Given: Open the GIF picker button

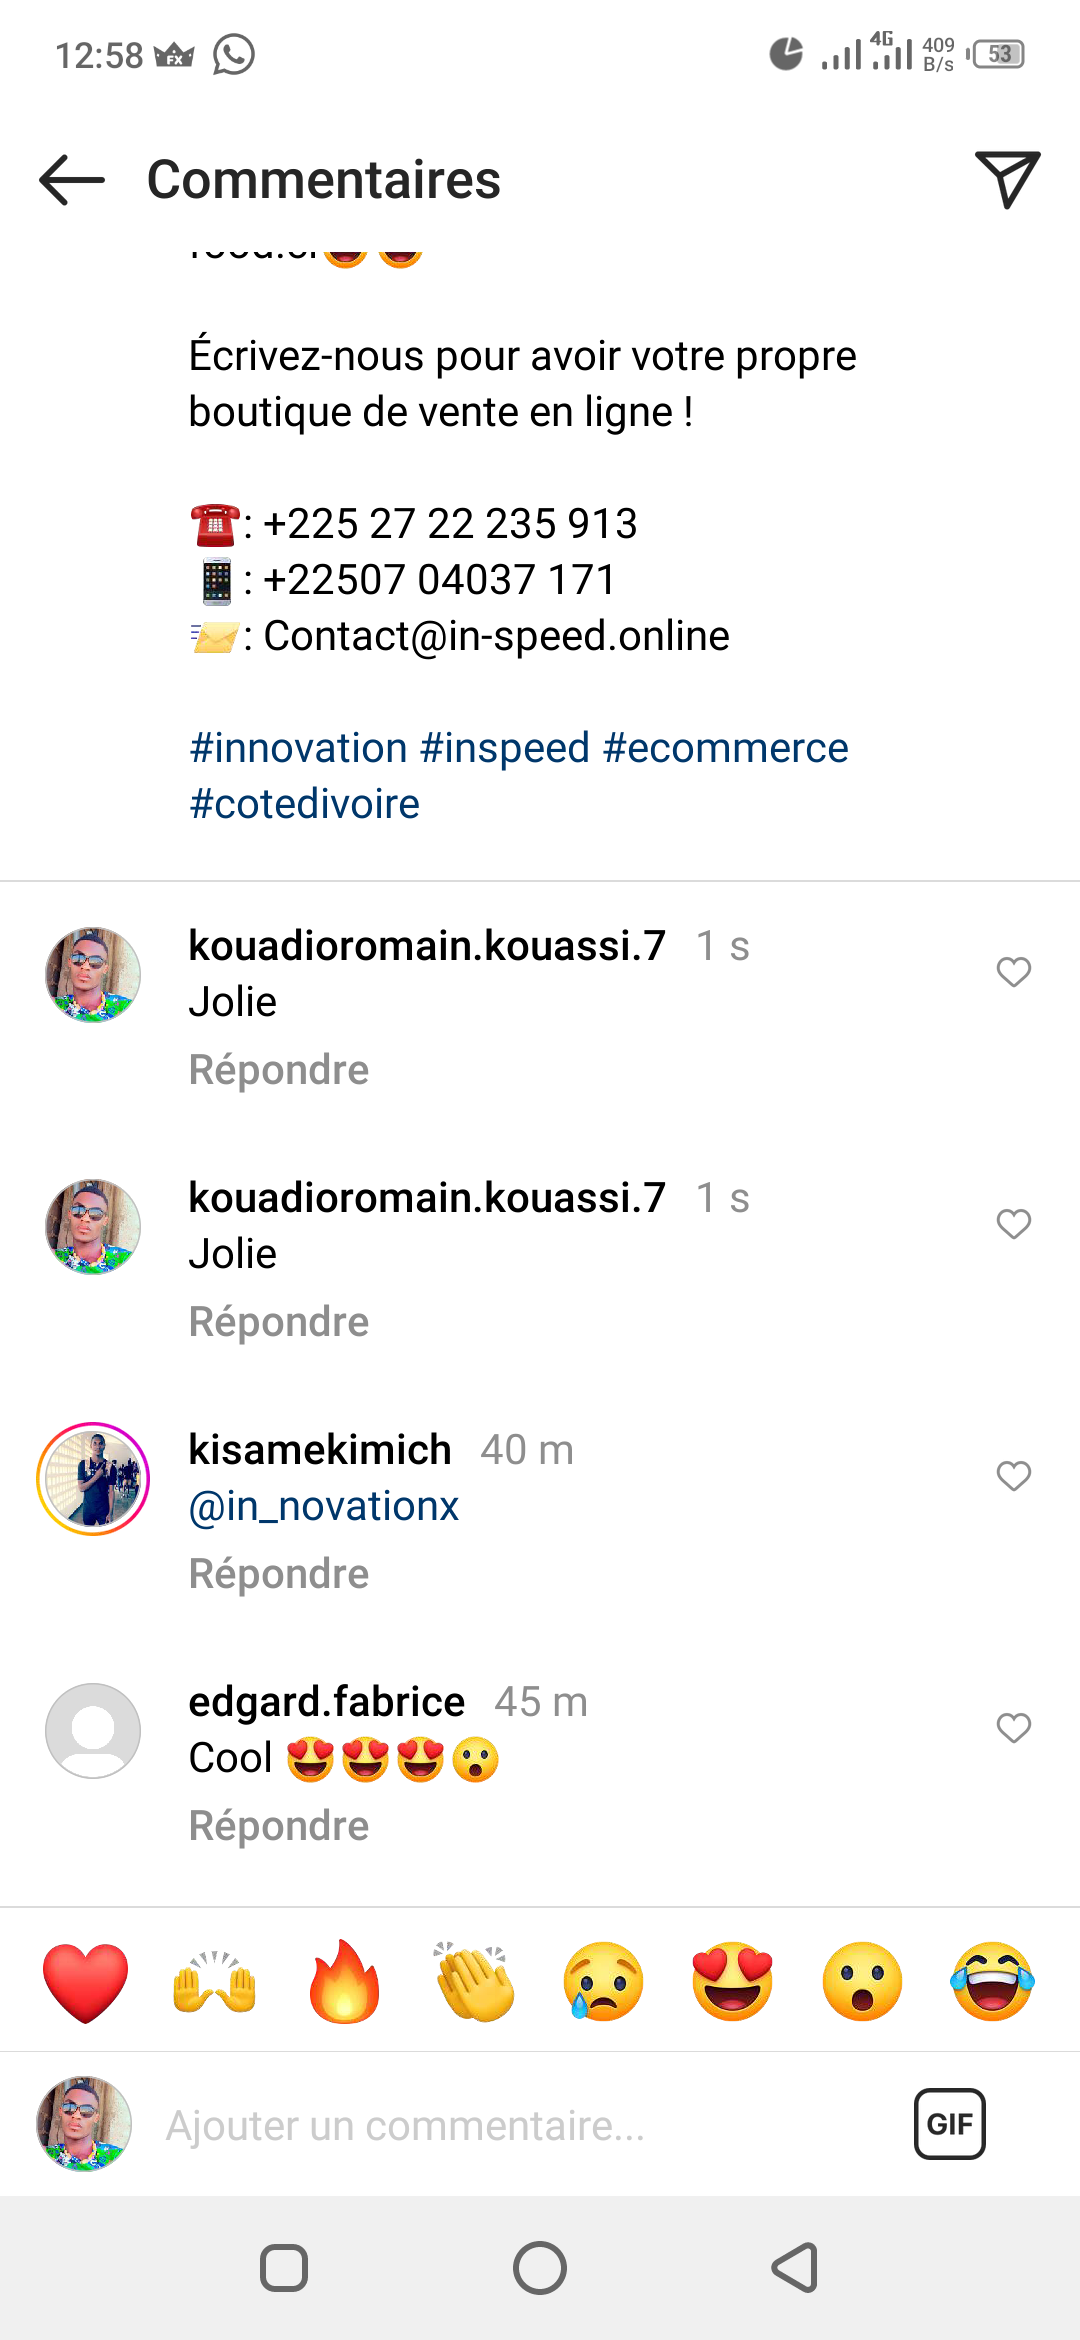Looking at the screenshot, I should 949,2124.
